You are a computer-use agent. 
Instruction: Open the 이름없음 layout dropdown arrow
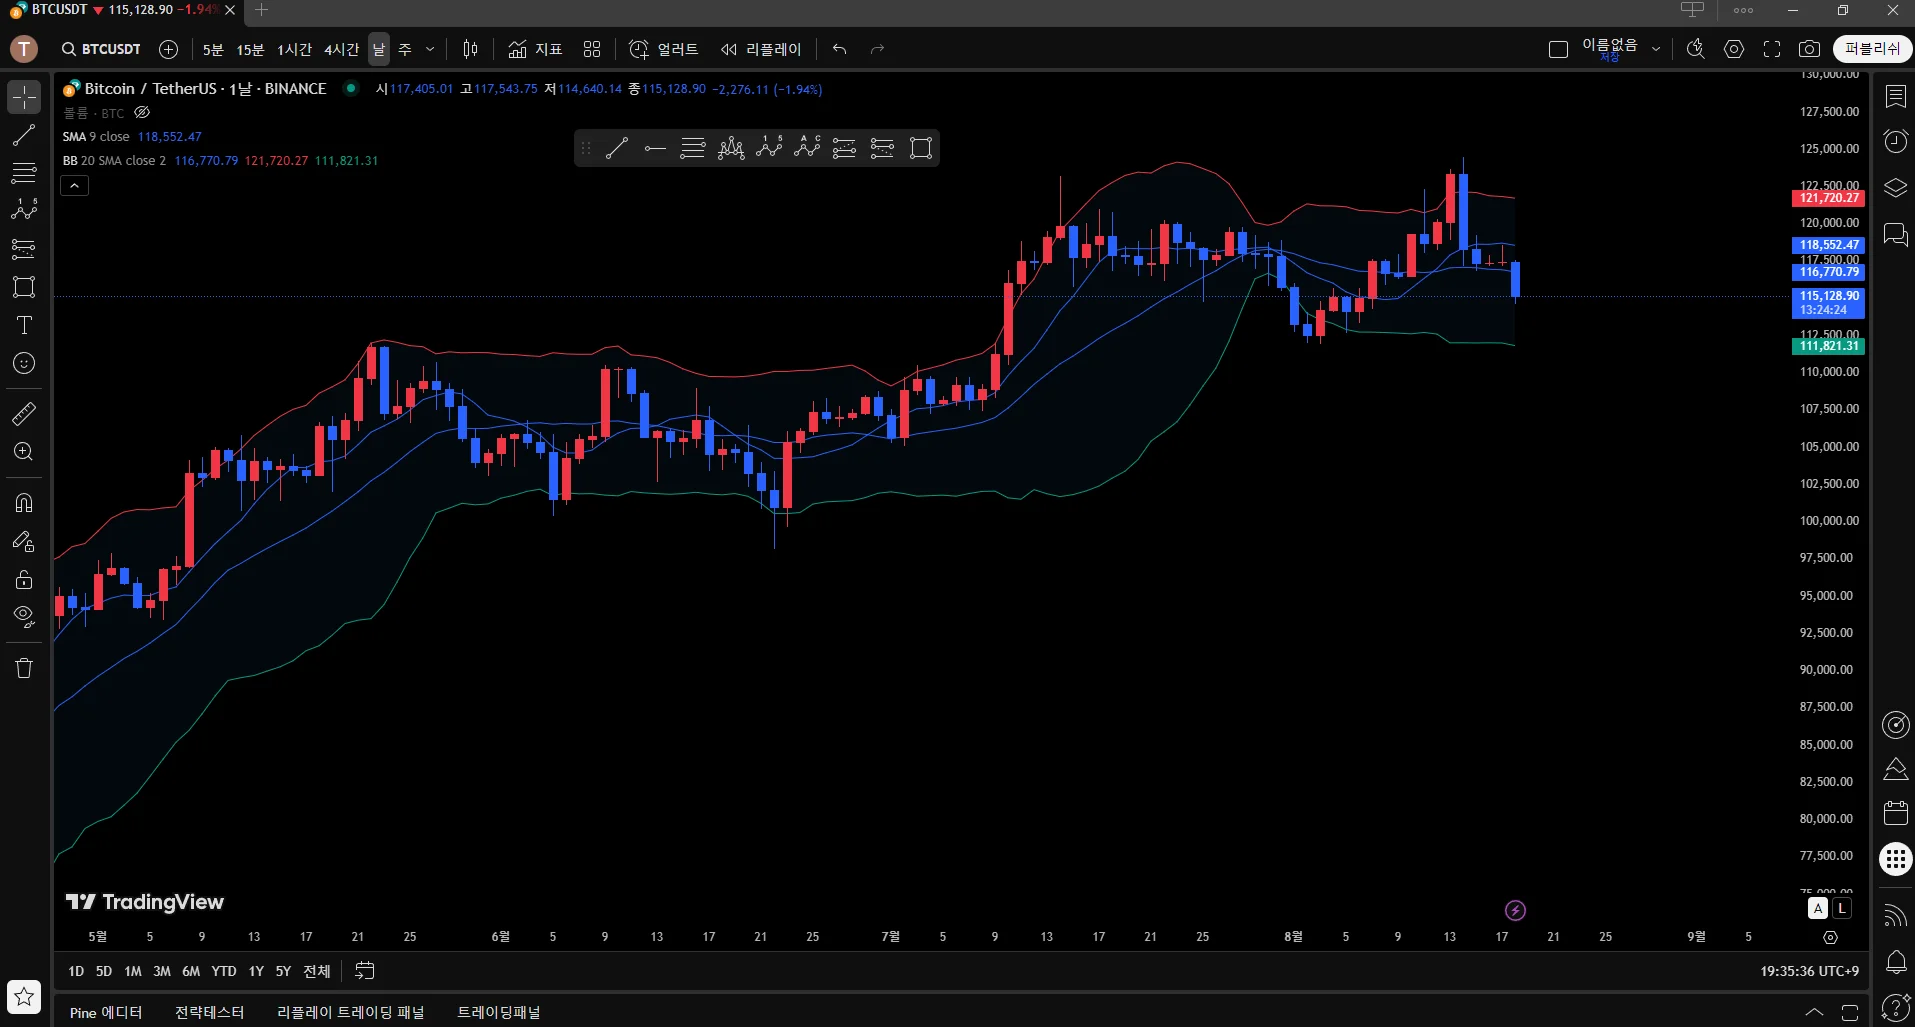[x=1656, y=49]
